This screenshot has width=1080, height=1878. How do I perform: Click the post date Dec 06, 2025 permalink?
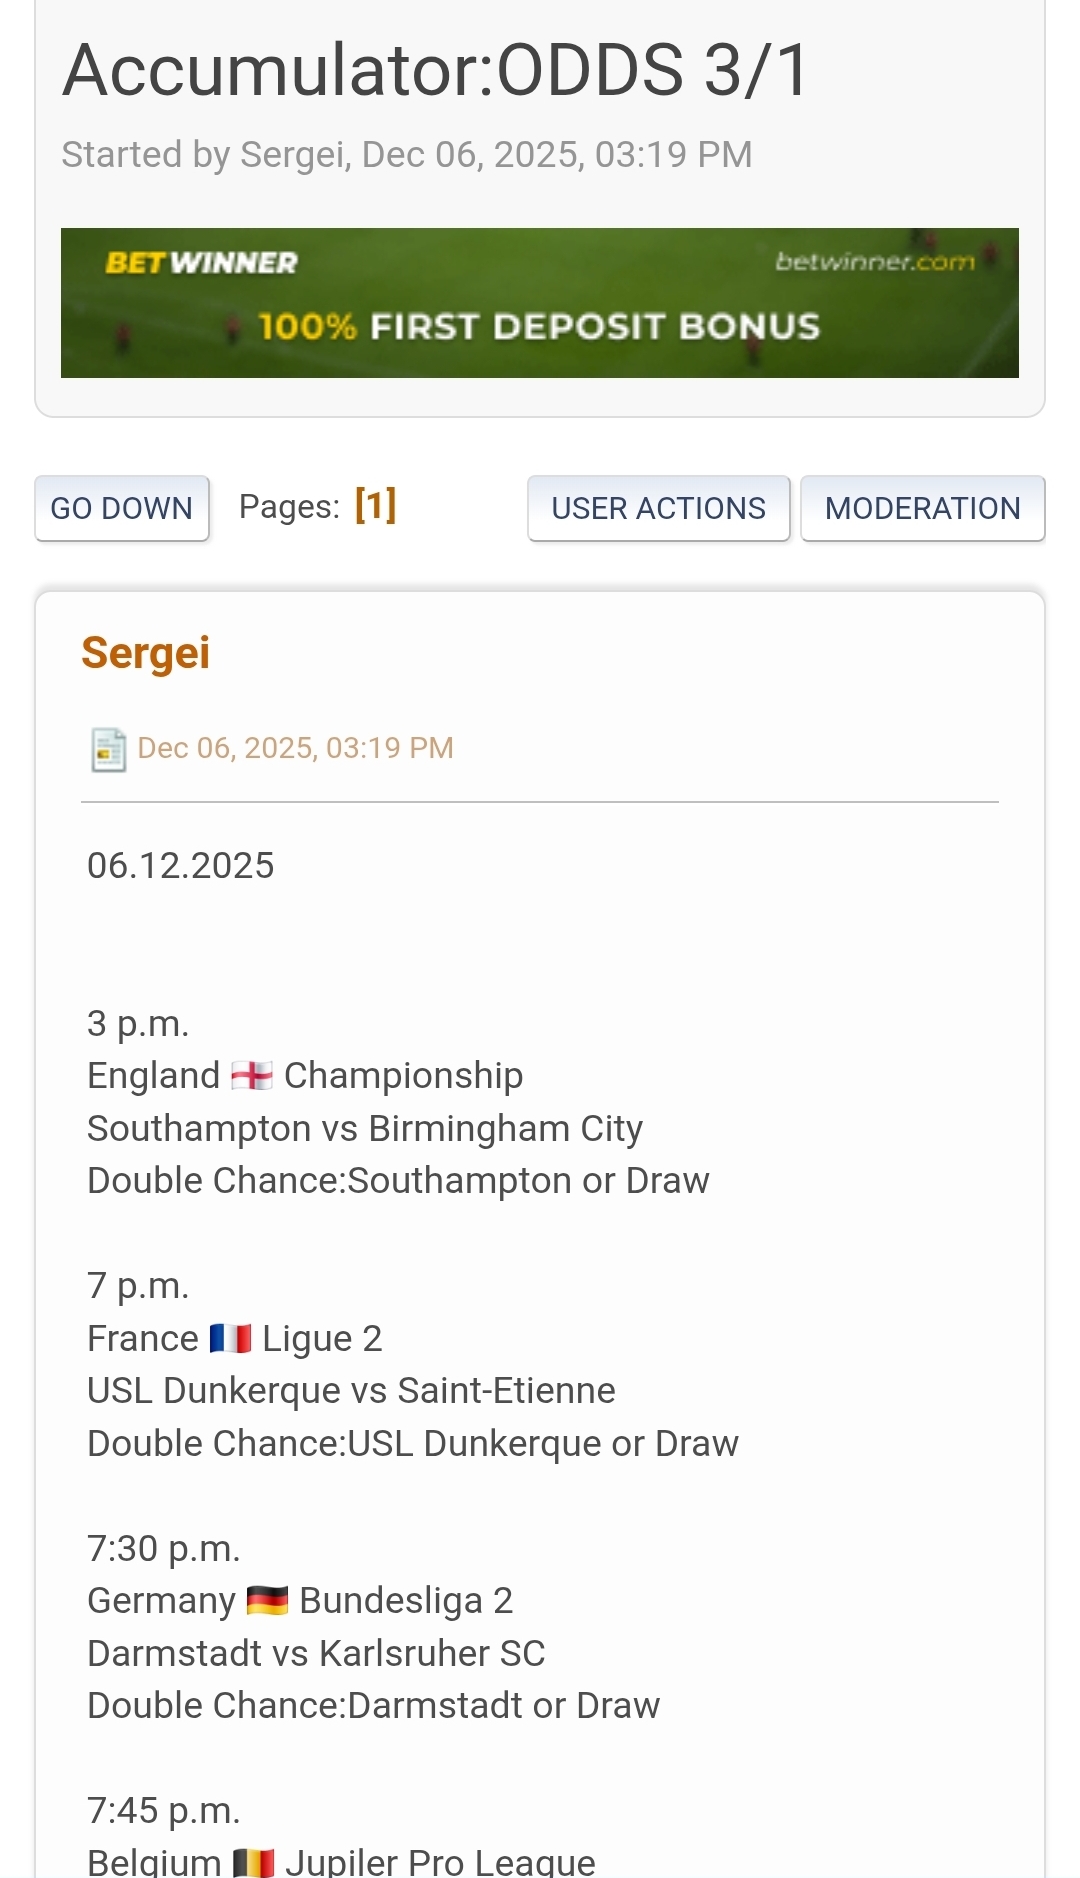point(295,748)
